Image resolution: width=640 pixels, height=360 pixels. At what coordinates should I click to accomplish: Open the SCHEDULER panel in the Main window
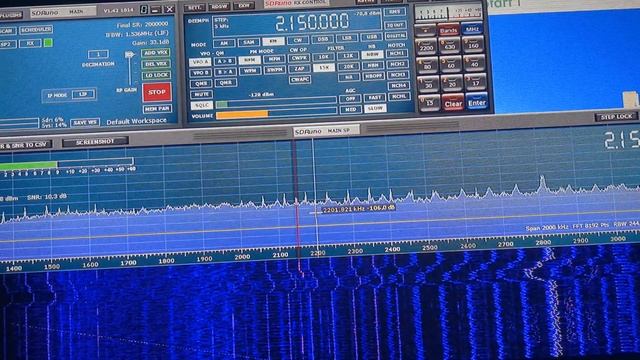click(x=36, y=30)
